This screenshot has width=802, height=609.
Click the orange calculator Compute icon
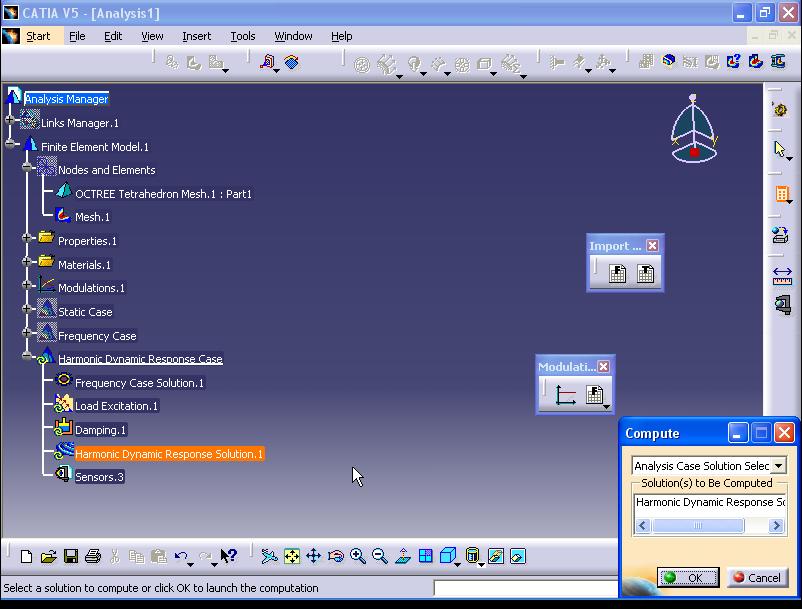coord(782,194)
